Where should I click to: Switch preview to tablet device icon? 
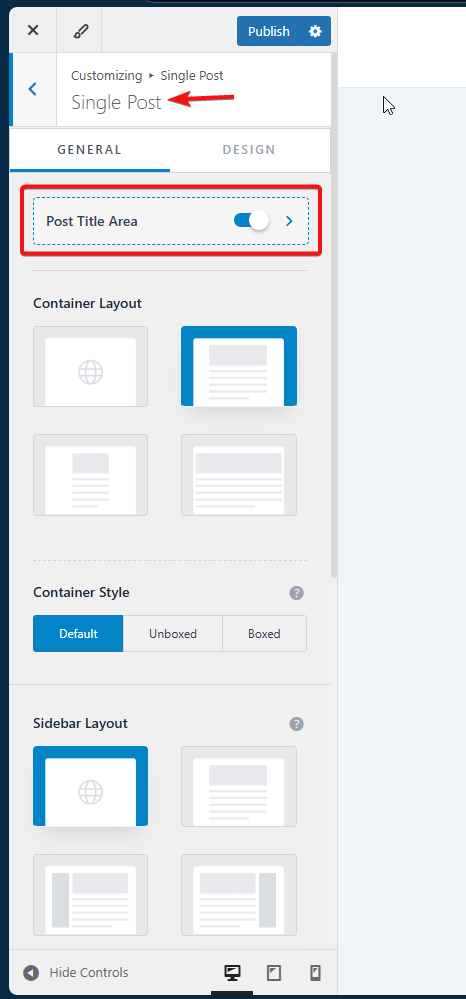(273, 973)
